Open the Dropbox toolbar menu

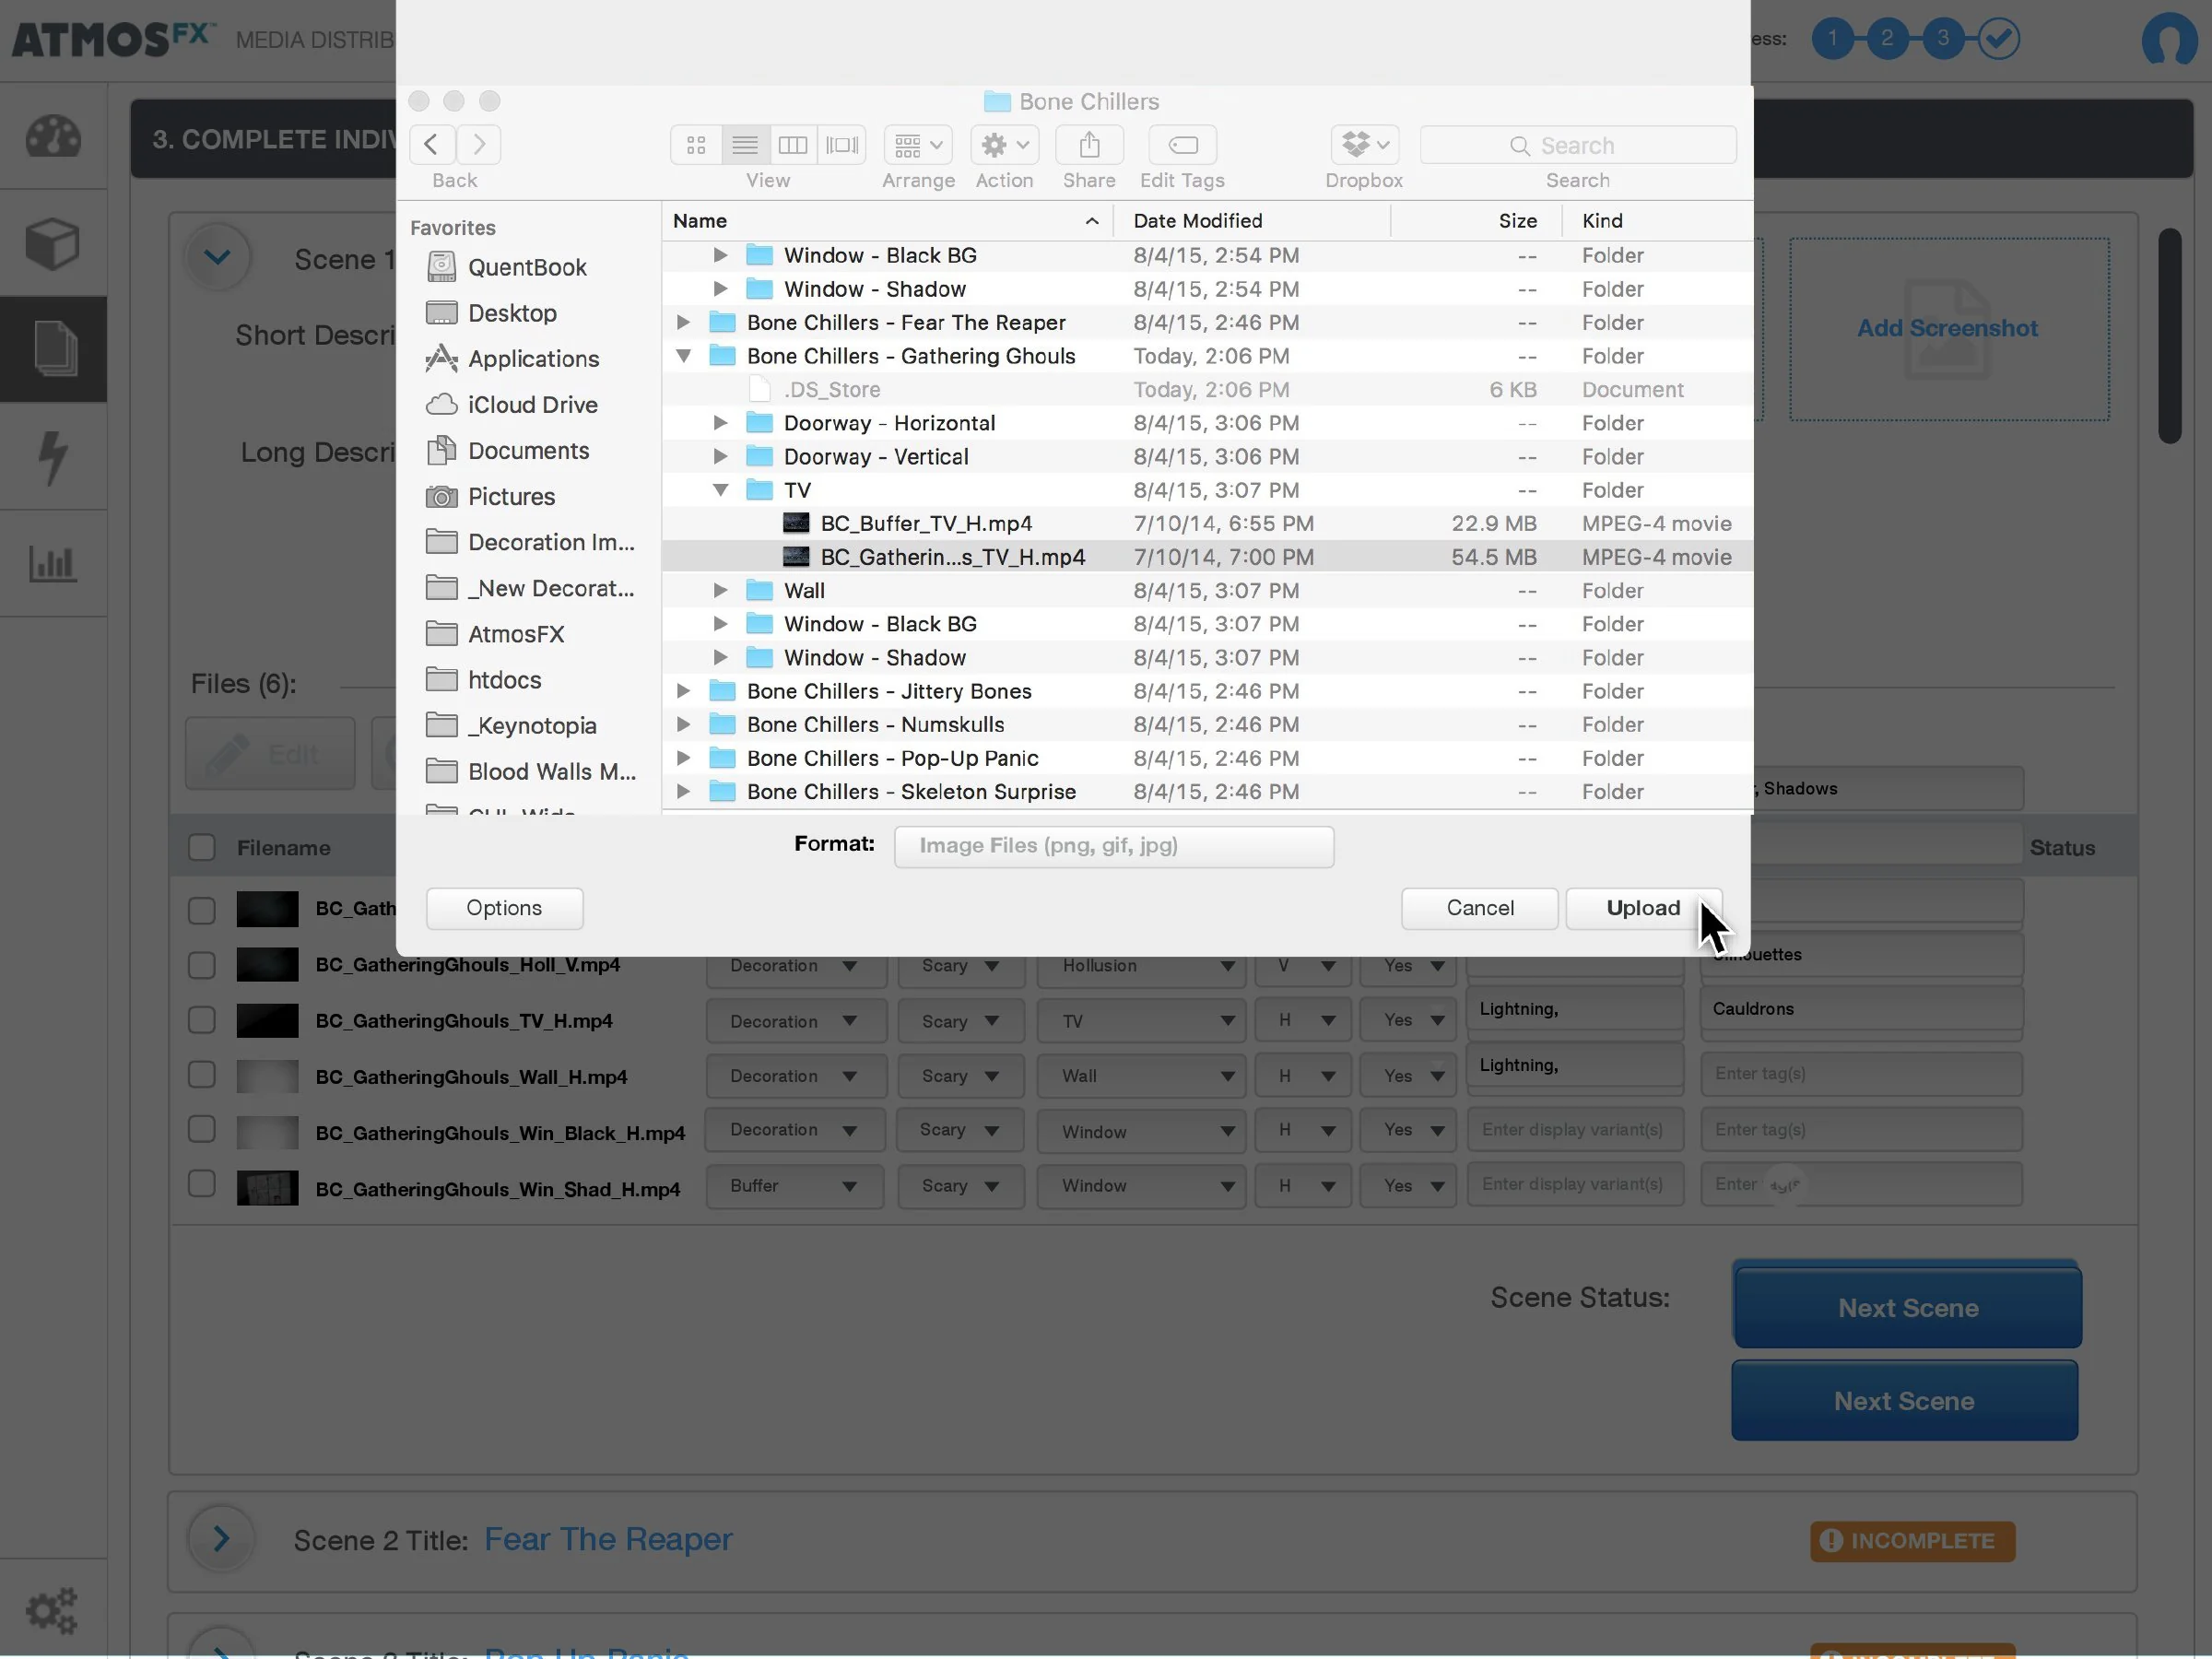click(x=1364, y=145)
